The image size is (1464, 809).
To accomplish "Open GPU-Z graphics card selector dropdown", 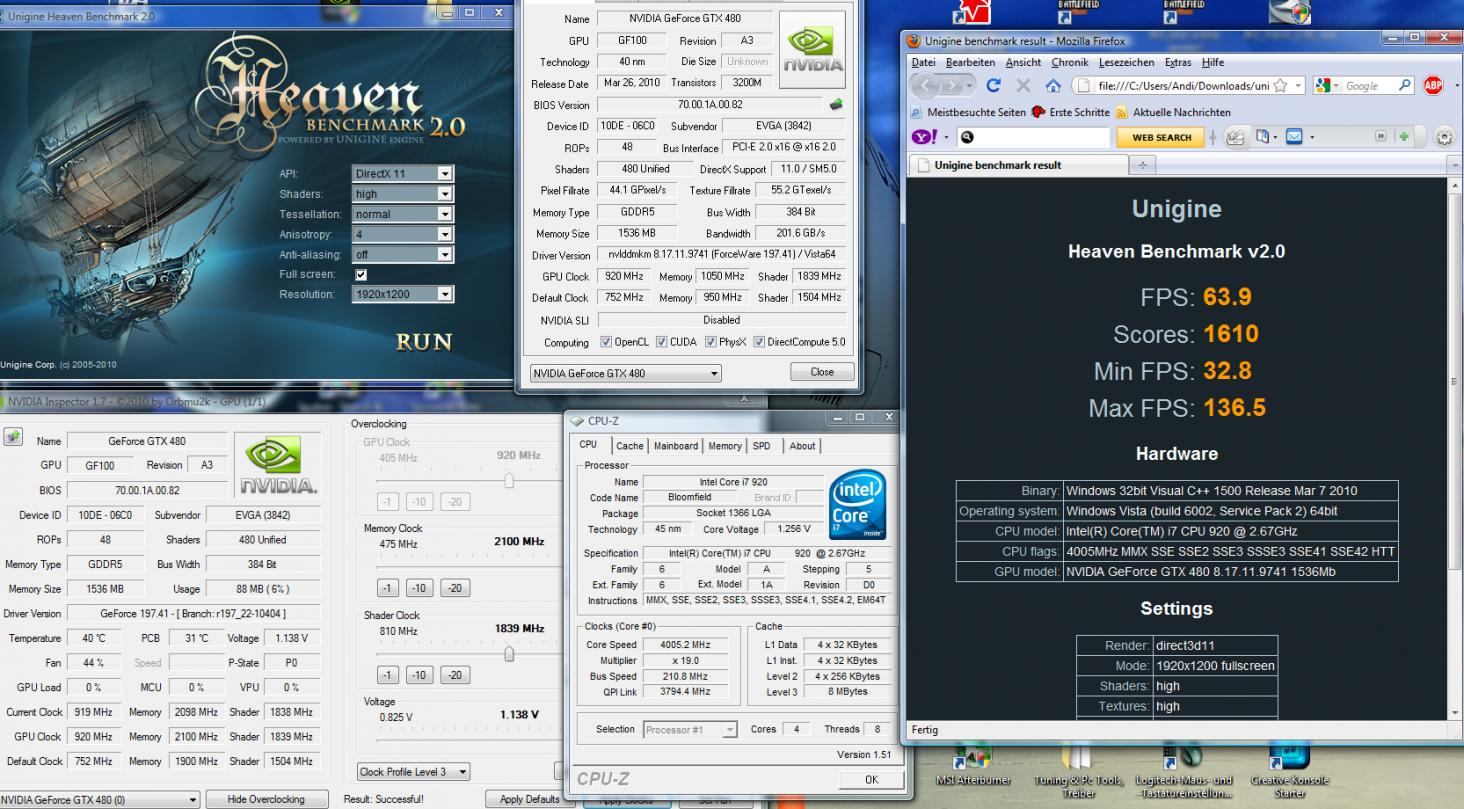I will [x=625, y=373].
